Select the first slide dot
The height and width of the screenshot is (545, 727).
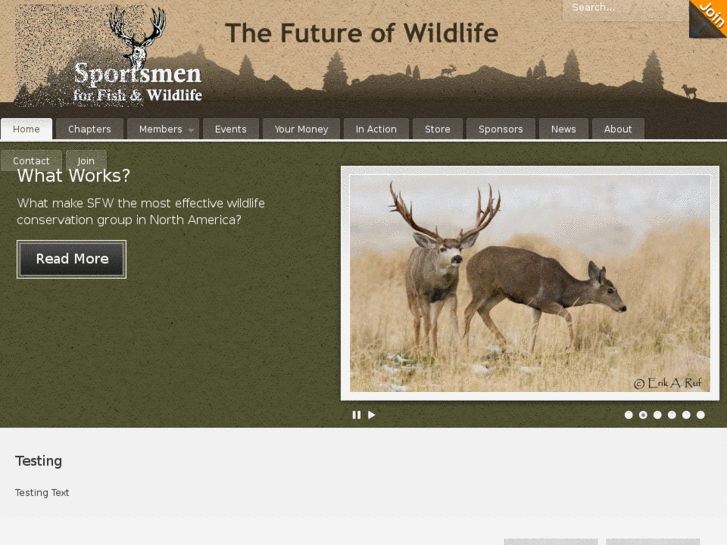(x=629, y=415)
